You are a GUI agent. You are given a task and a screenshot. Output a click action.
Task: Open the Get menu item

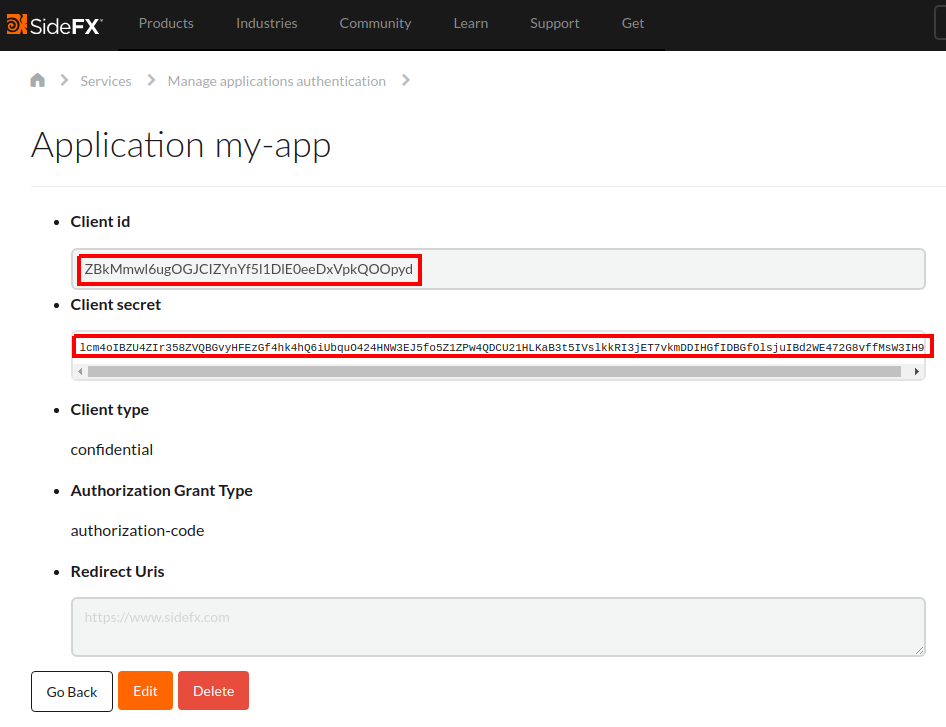point(633,23)
